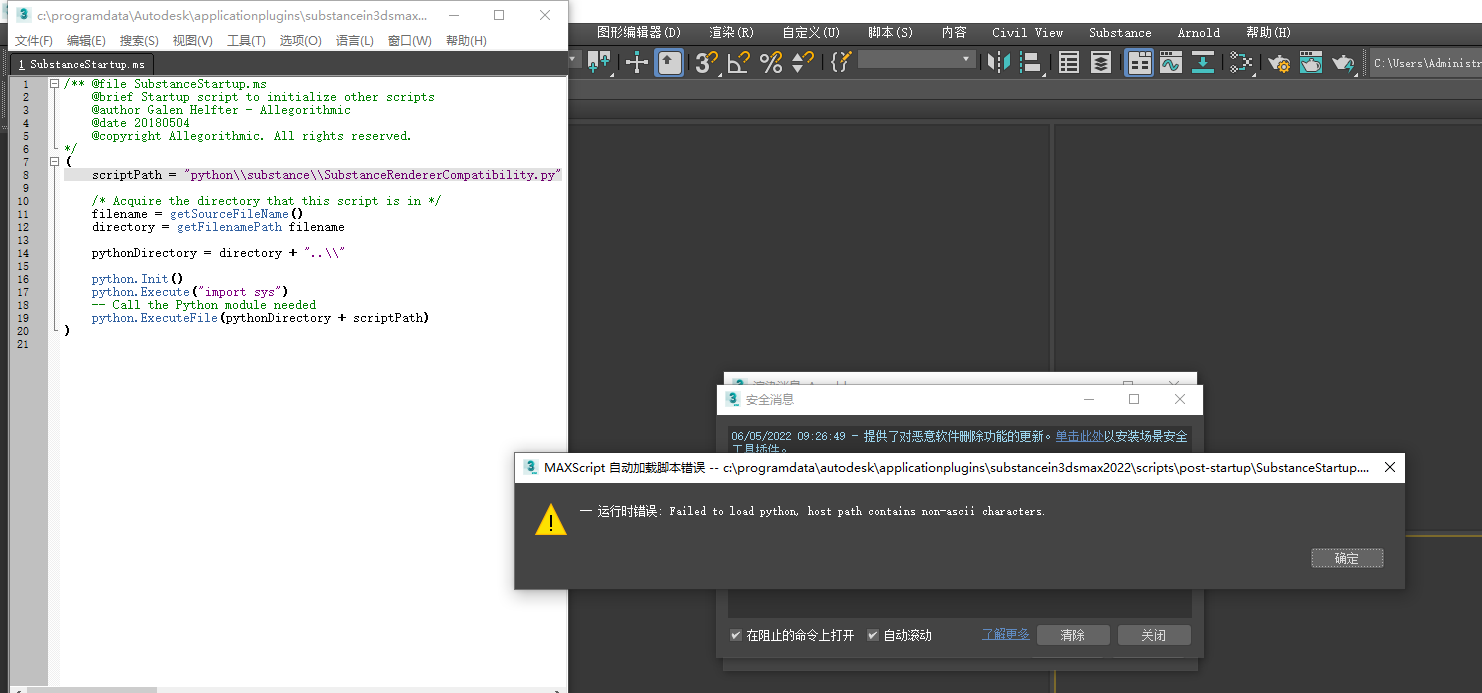
Task: Toggle angle snap on toolbar
Action: coord(738,63)
